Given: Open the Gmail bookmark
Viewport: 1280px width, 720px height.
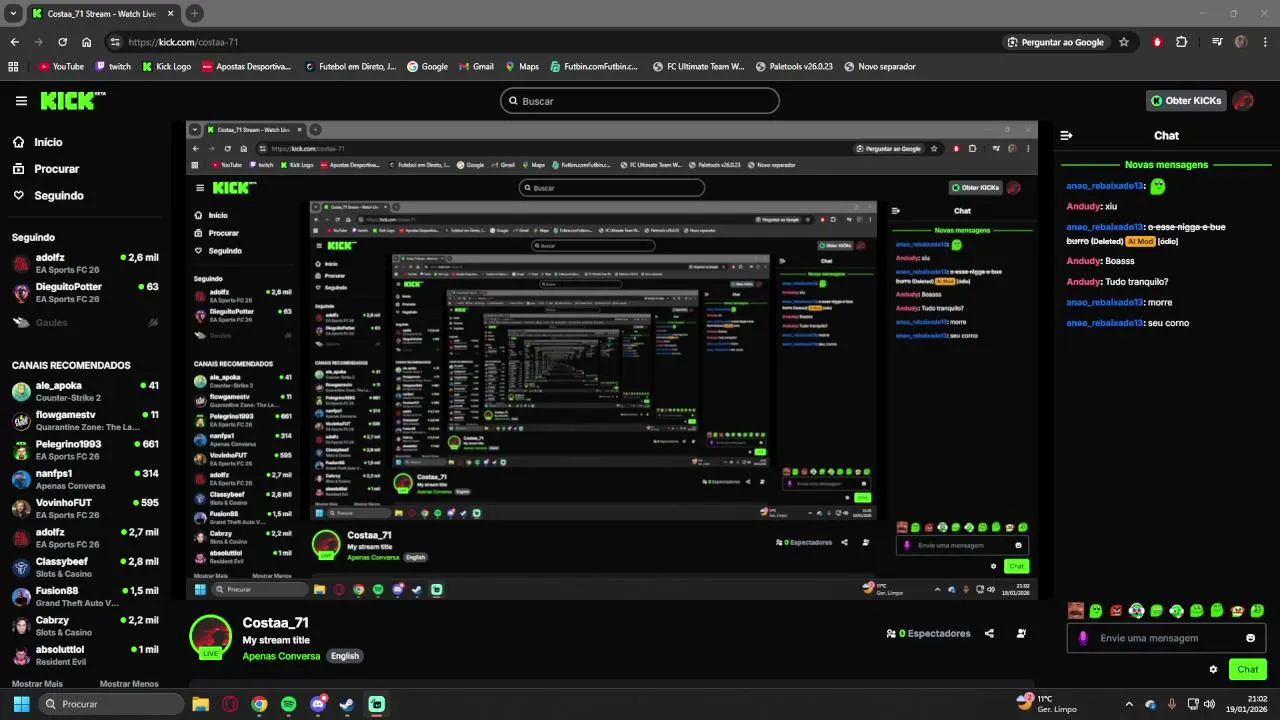Looking at the screenshot, I should point(476,67).
